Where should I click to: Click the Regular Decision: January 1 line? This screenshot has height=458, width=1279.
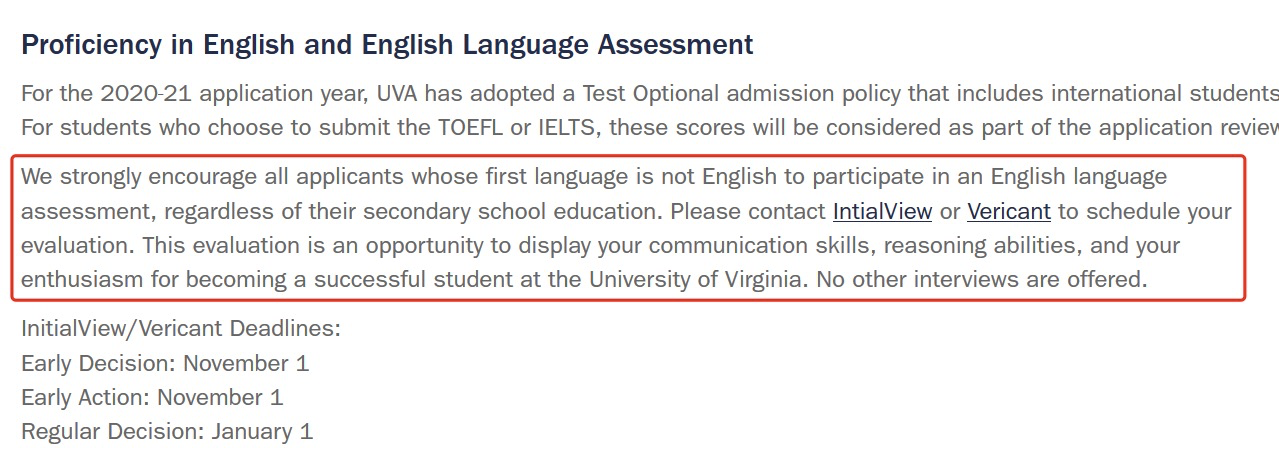point(167,432)
